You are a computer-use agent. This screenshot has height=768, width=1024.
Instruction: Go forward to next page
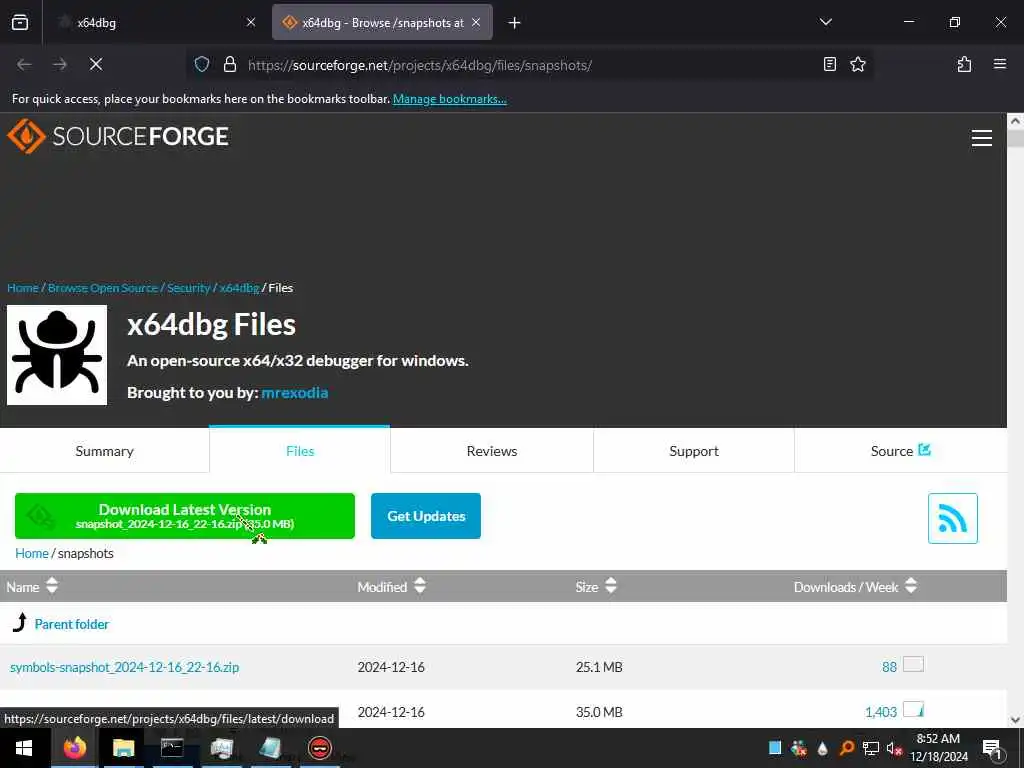coord(60,64)
